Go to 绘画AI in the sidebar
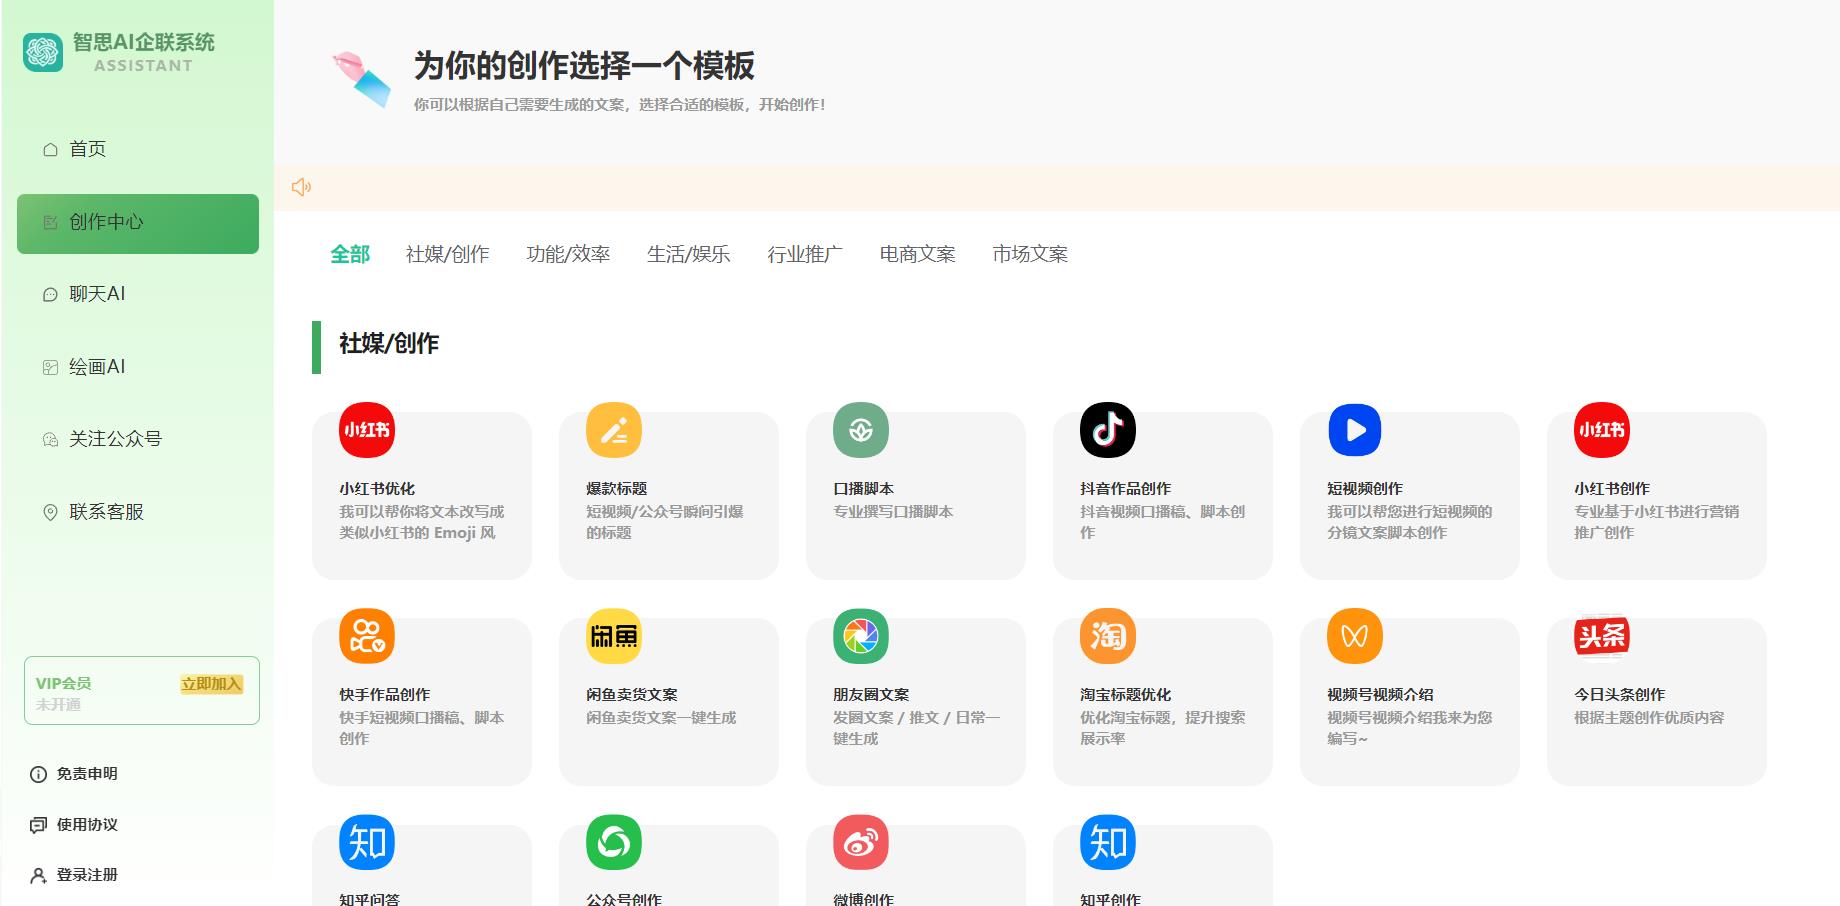This screenshot has height=906, width=1840. click(x=138, y=367)
